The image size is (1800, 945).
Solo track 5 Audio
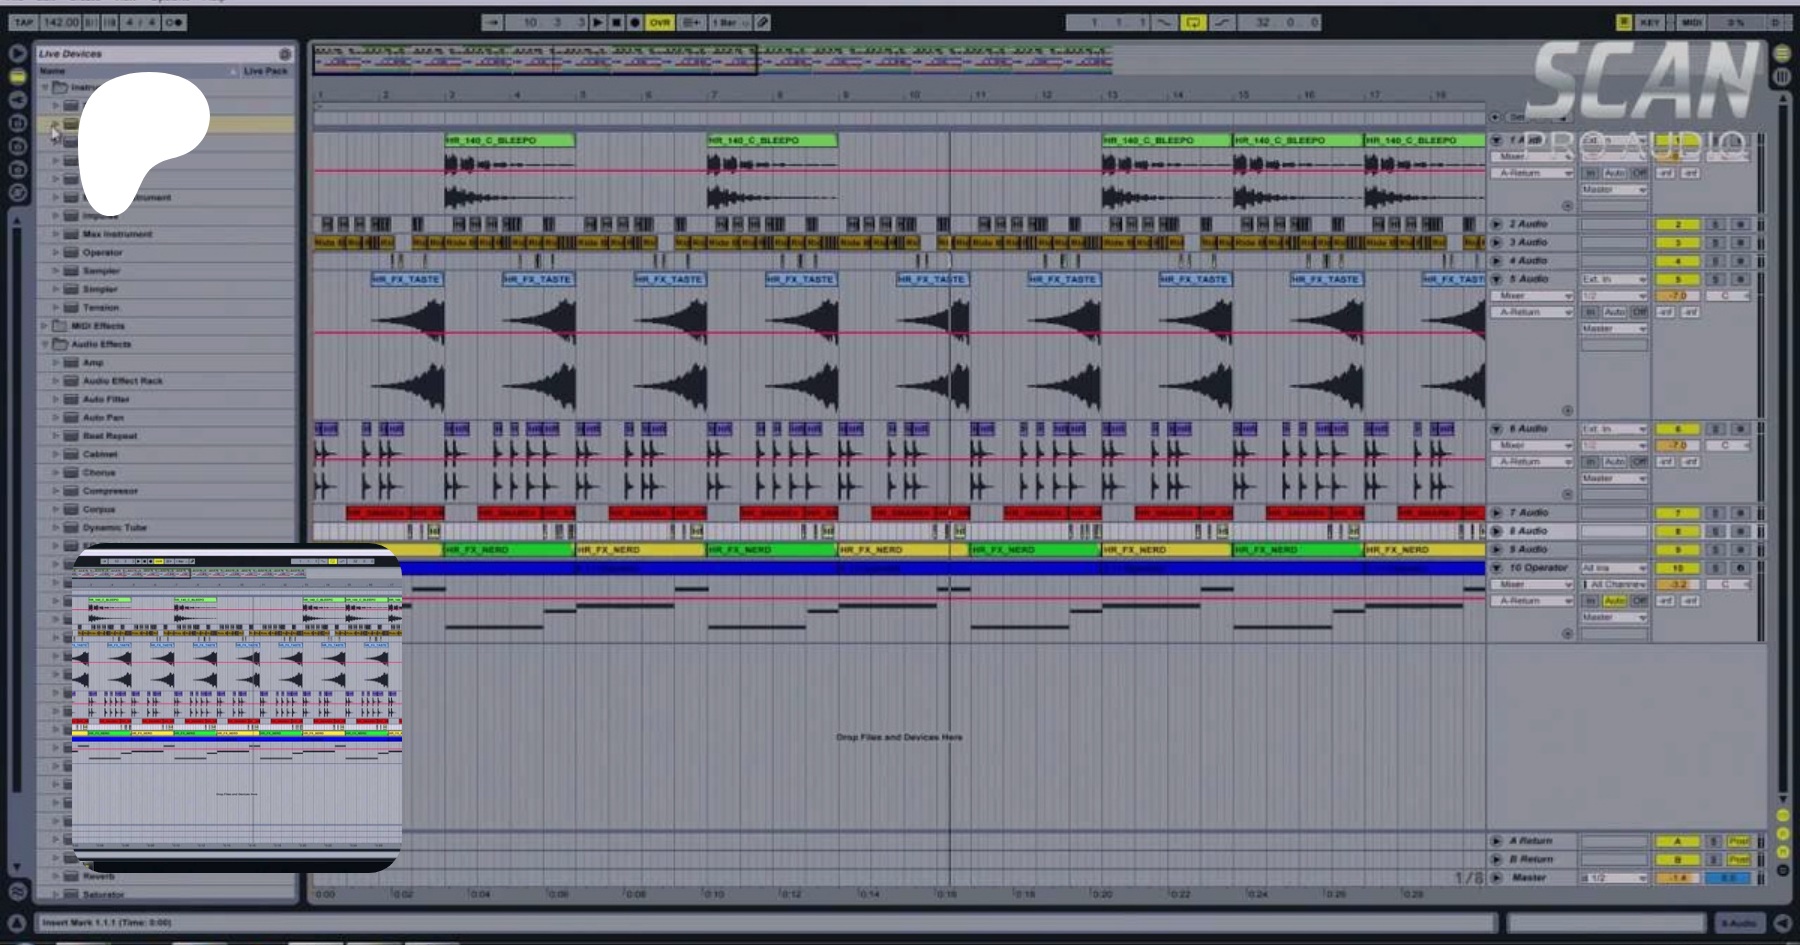tap(1714, 279)
